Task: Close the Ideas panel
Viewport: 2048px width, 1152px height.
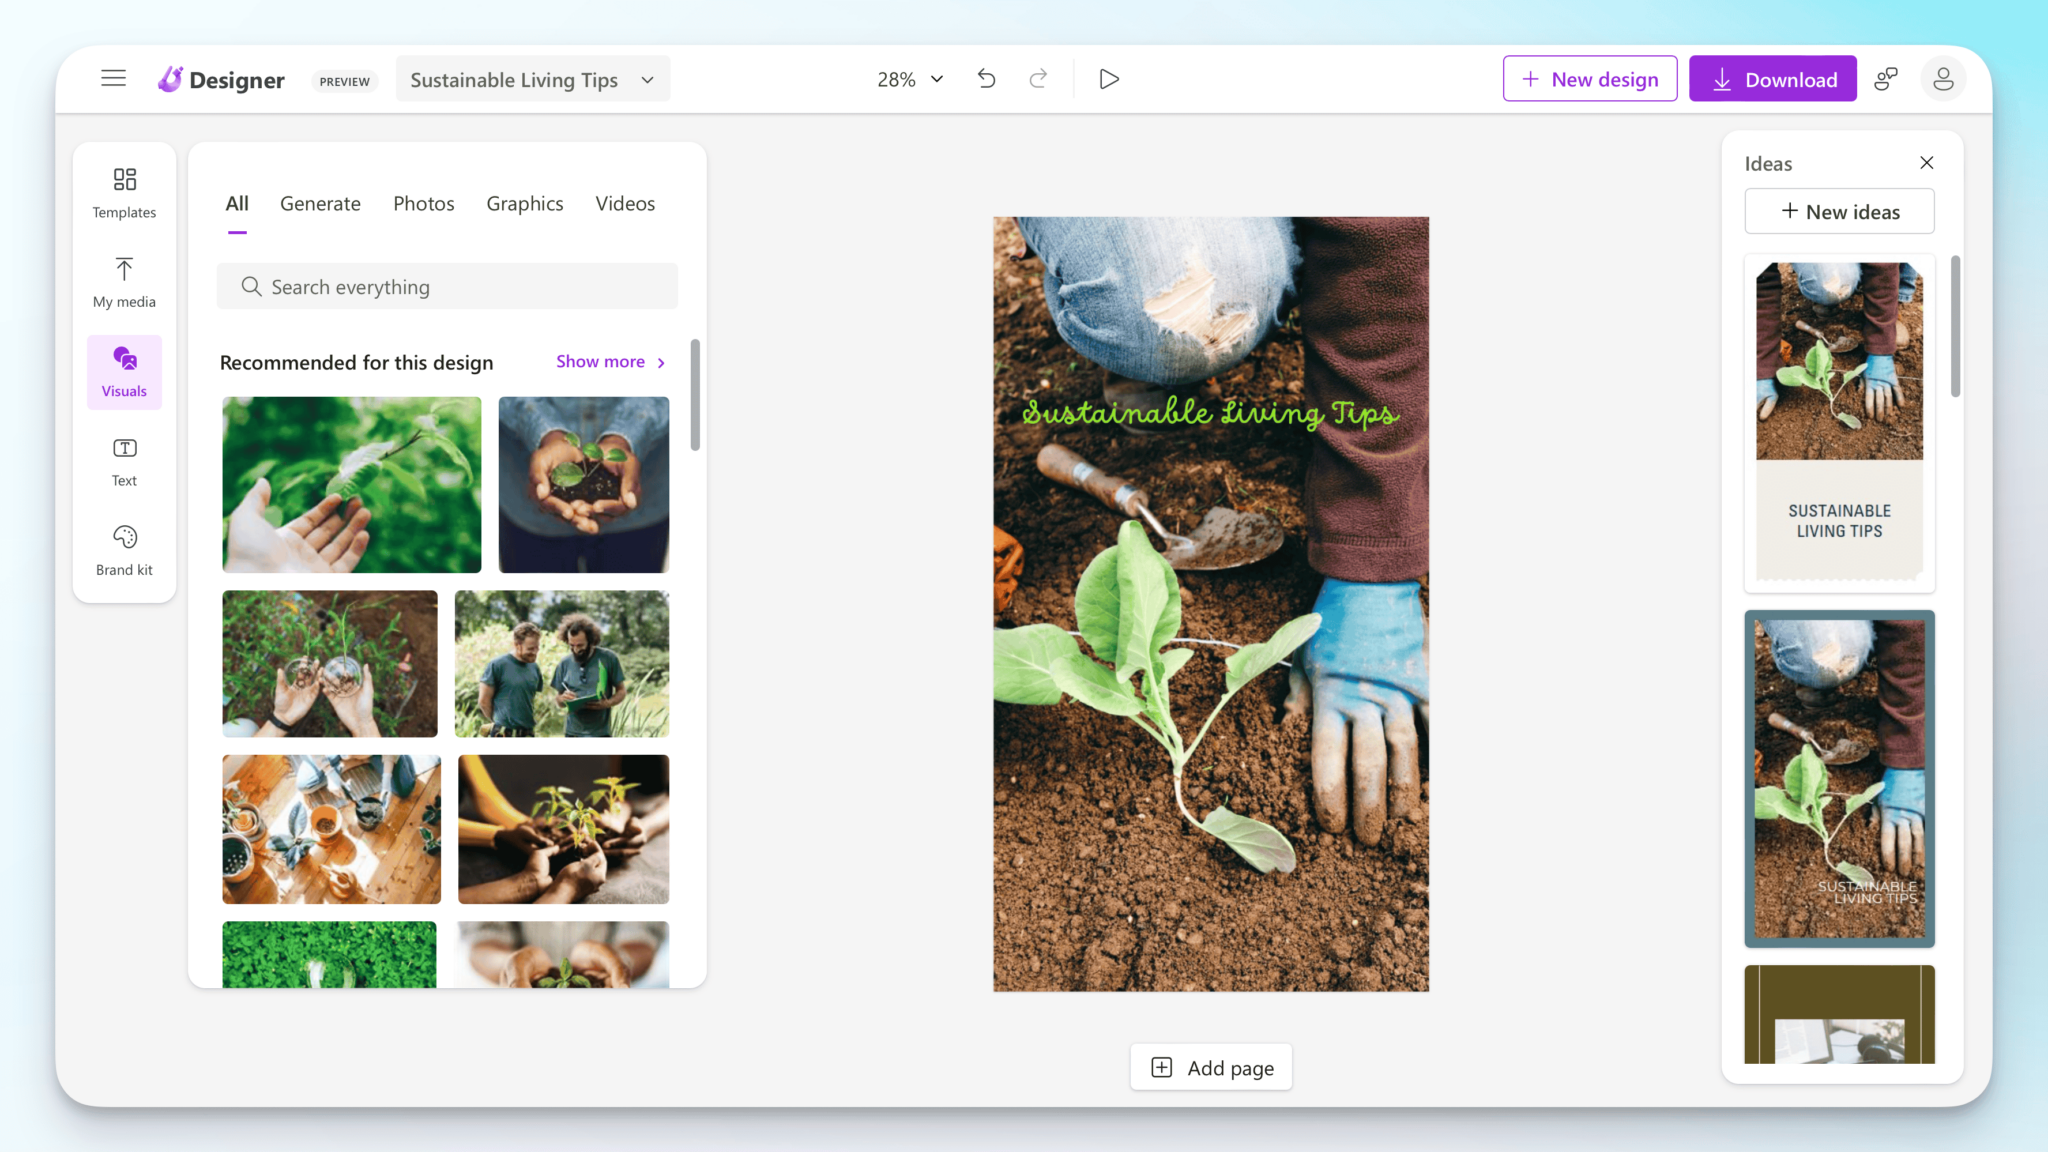Action: 1926,162
